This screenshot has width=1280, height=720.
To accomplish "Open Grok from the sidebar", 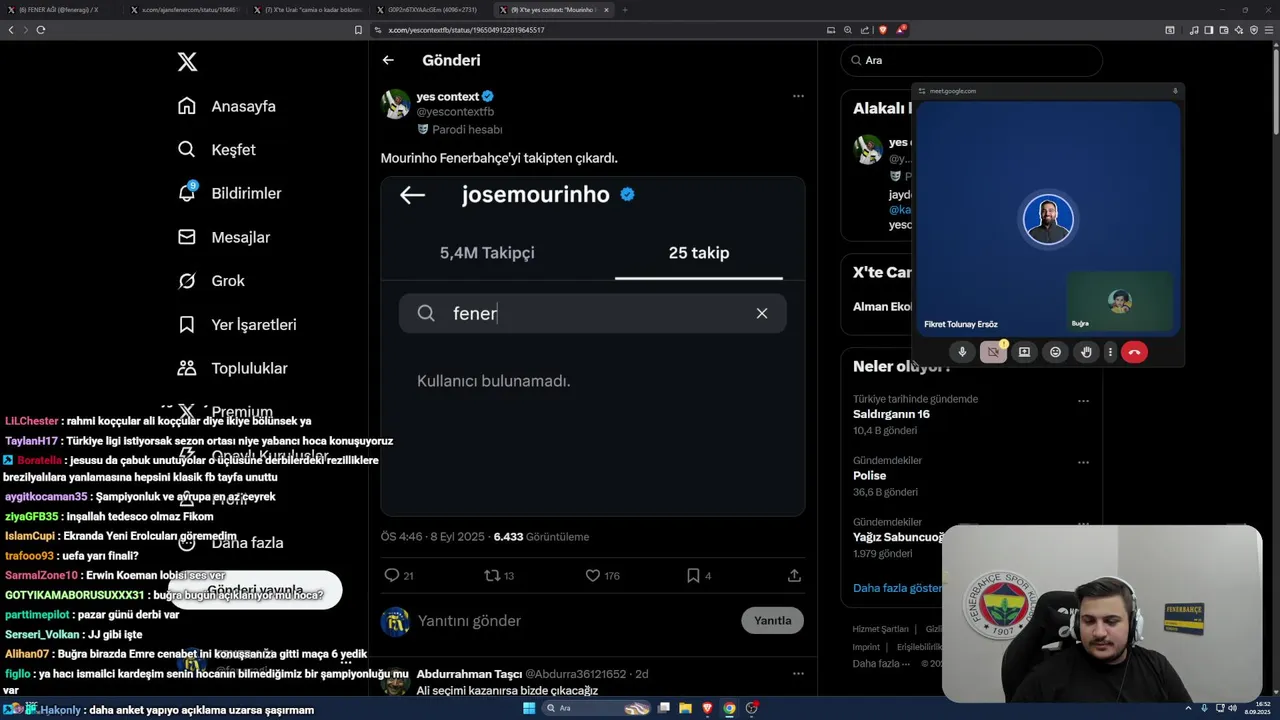I will tap(211, 281).
